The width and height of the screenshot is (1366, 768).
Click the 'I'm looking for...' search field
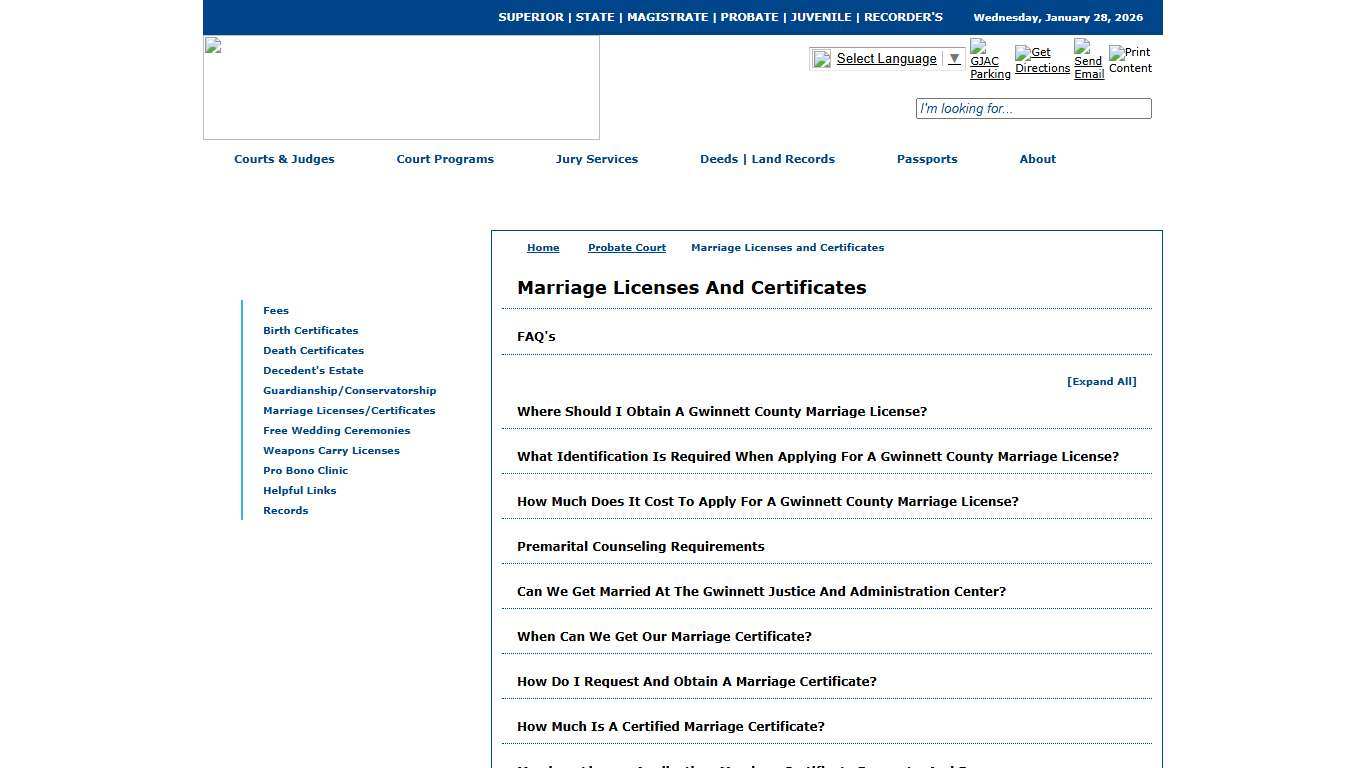(1033, 108)
